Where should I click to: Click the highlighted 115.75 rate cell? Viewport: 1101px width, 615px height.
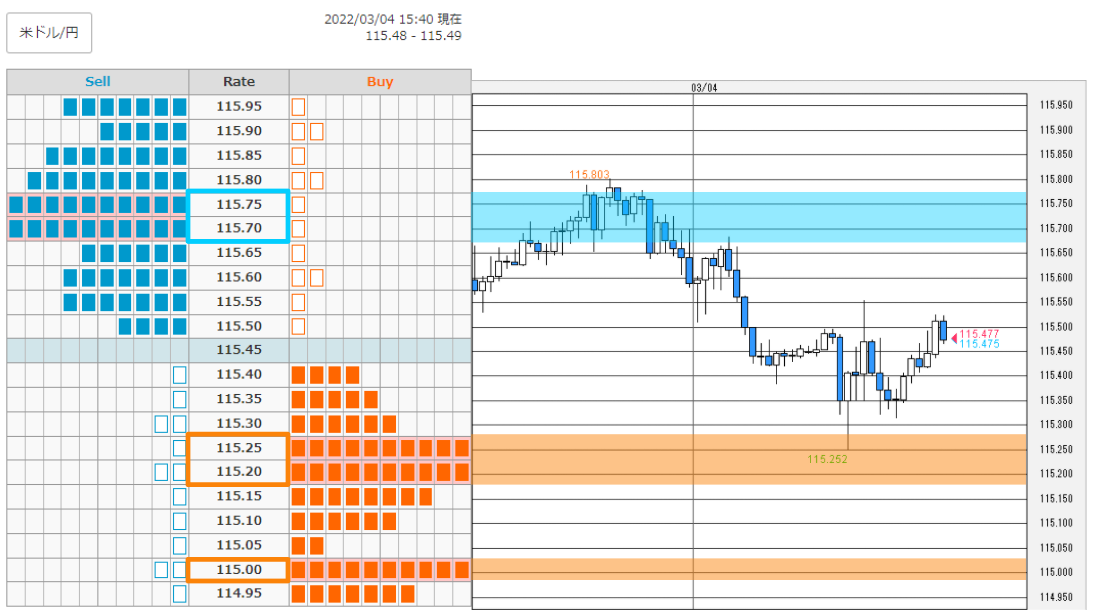[x=239, y=204]
